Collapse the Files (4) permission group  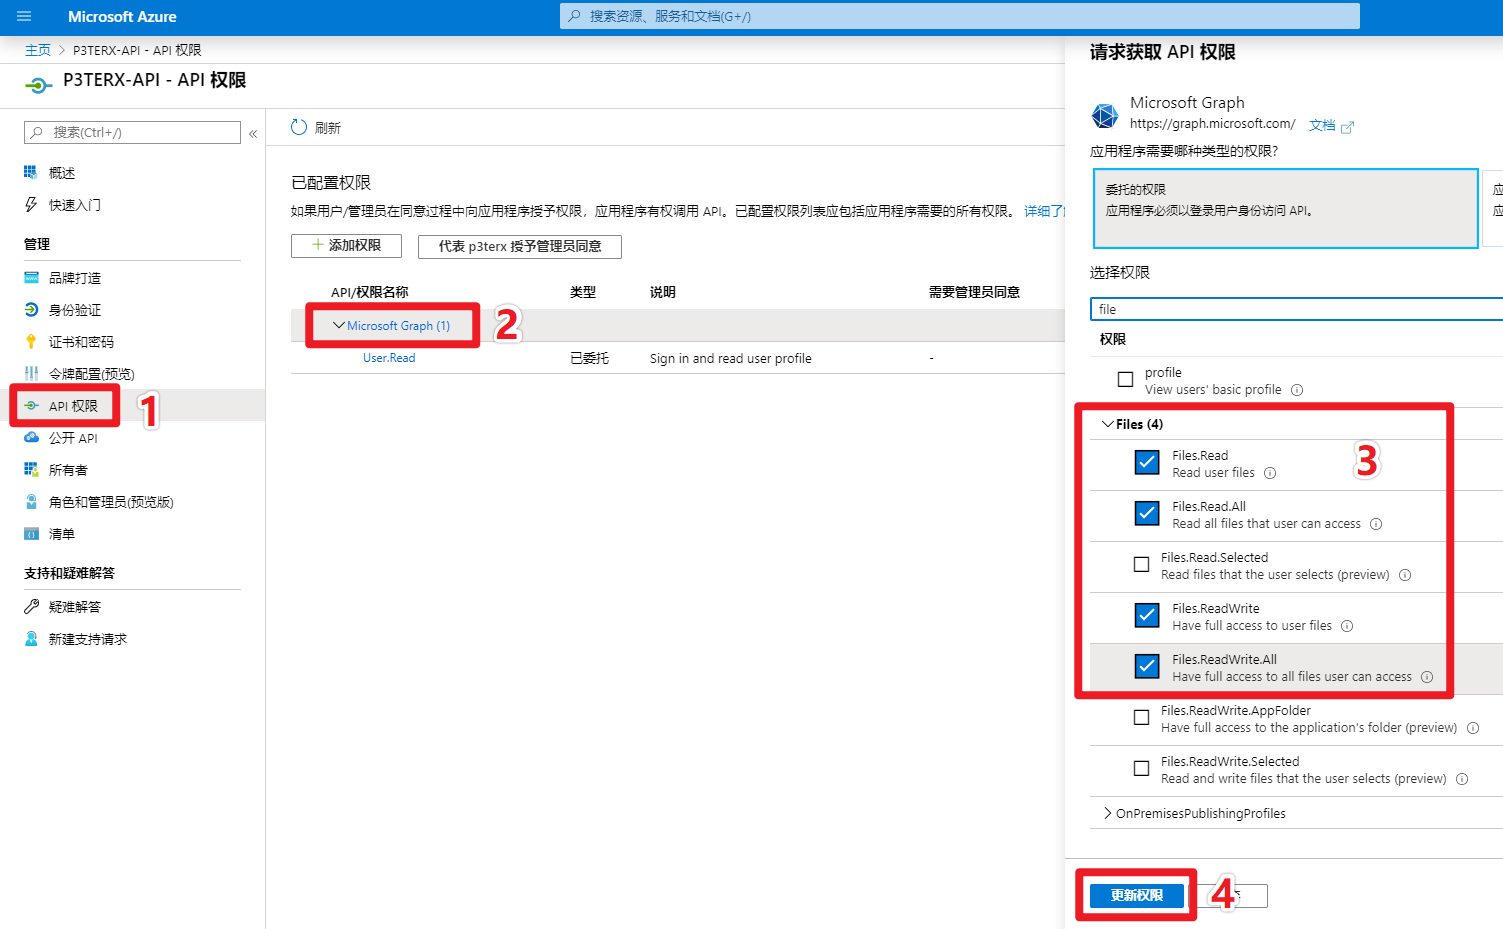1108,425
